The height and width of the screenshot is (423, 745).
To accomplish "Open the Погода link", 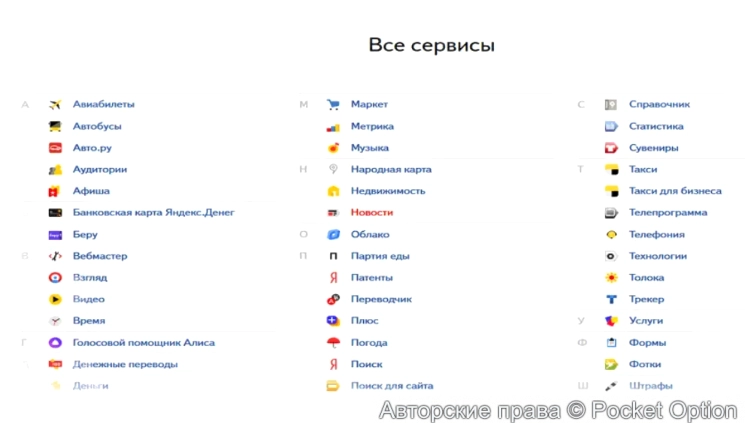I will point(369,342).
